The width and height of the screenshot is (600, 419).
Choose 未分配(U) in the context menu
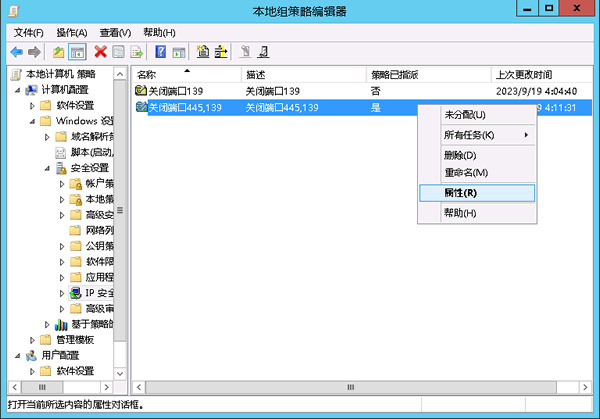[477, 115]
